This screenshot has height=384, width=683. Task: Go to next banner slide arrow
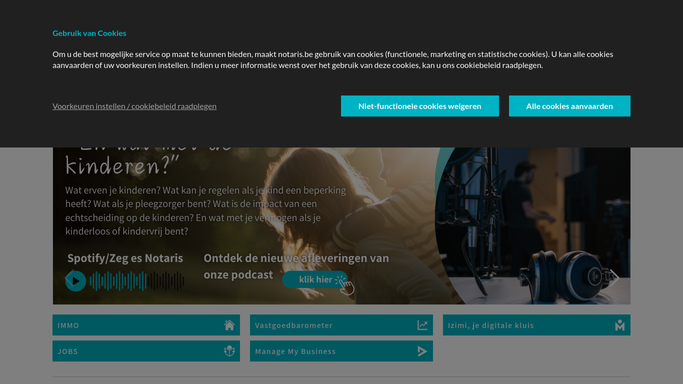click(x=614, y=277)
